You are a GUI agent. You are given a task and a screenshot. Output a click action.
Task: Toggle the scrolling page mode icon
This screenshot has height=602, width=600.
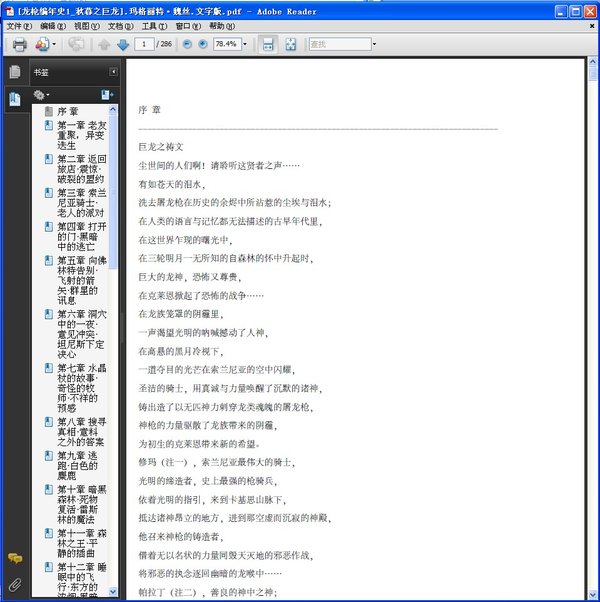point(268,45)
